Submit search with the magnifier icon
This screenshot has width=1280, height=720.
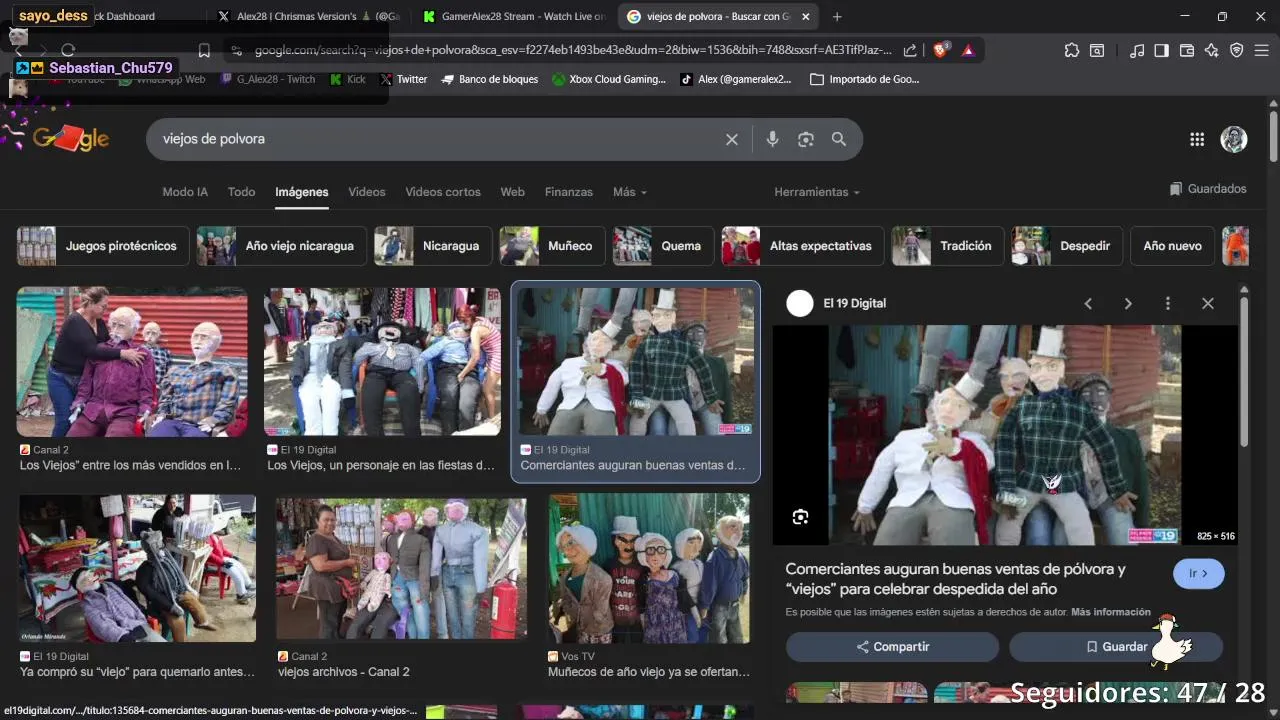click(x=839, y=139)
